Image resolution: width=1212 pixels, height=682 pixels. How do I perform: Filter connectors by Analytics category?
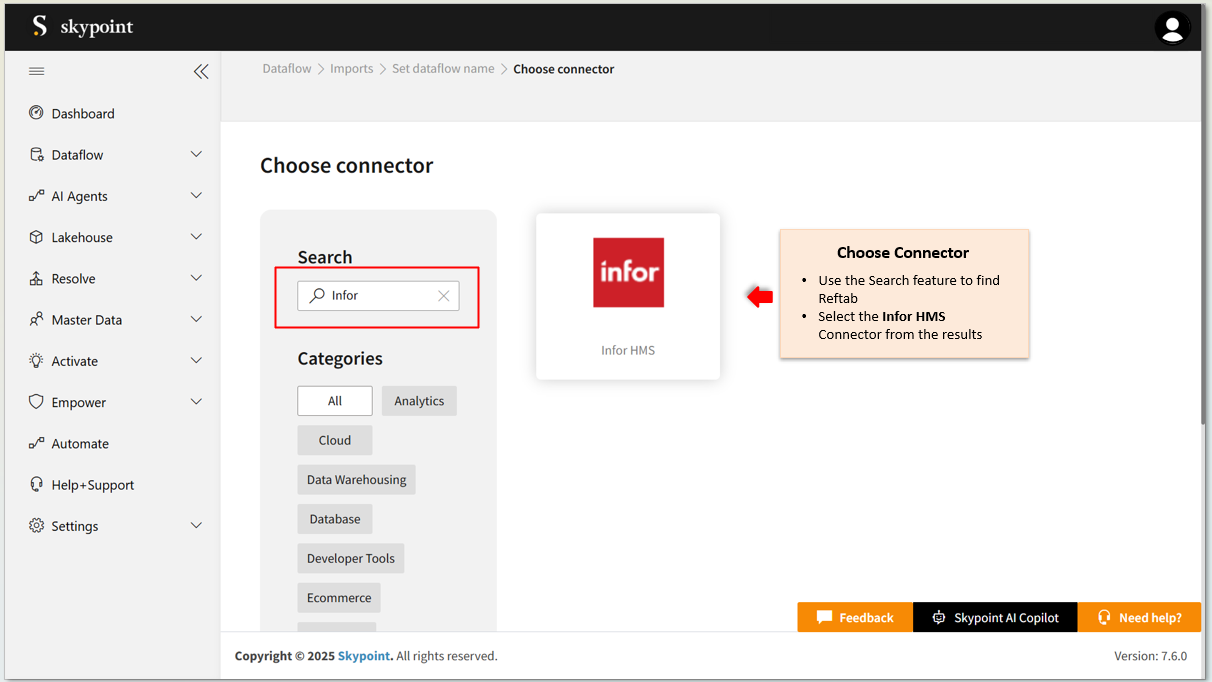(419, 401)
